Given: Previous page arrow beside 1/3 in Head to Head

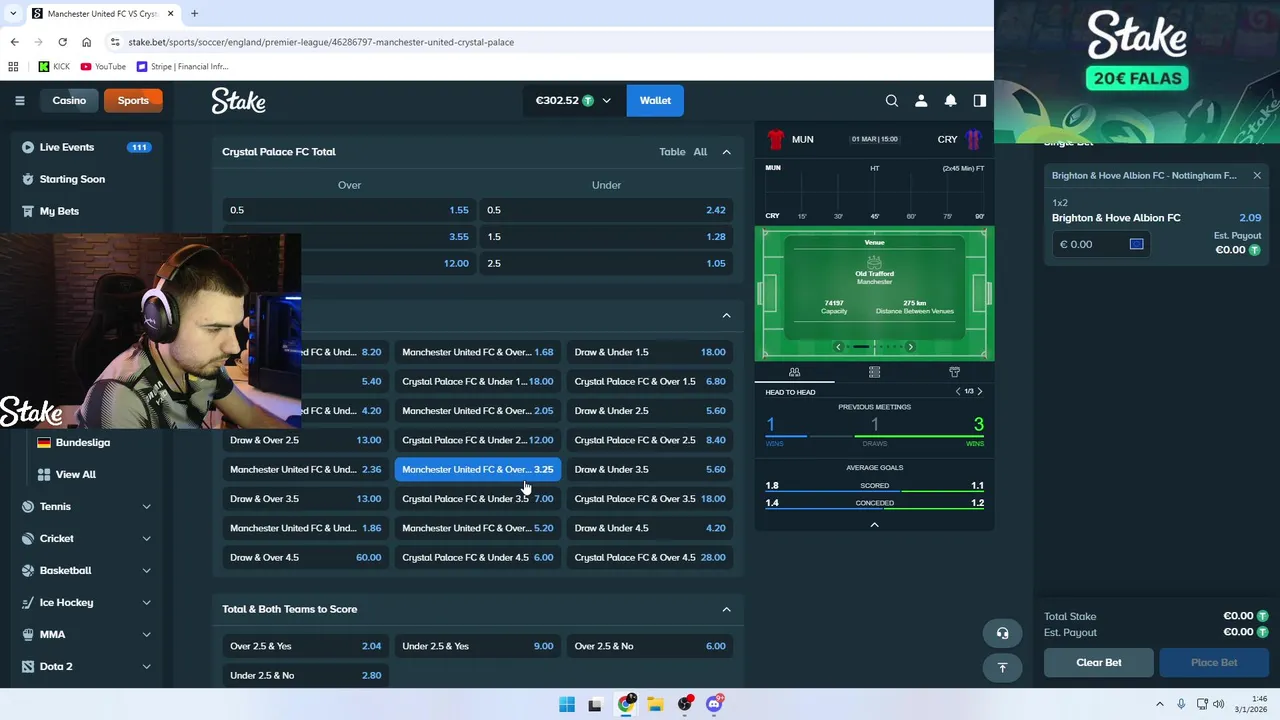Looking at the screenshot, I should [x=958, y=391].
